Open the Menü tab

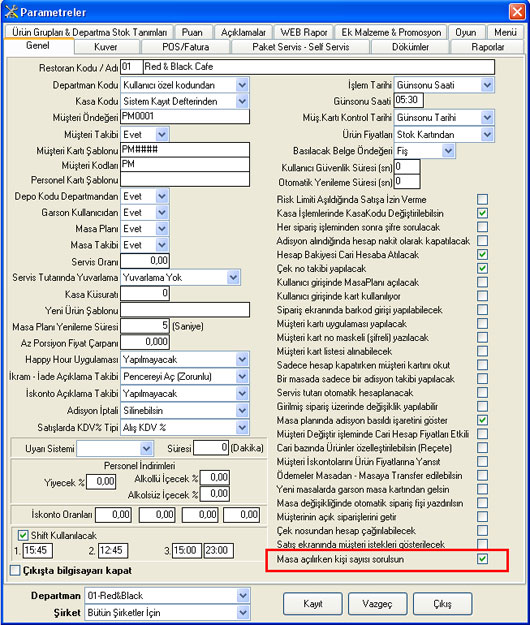[505, 32]
